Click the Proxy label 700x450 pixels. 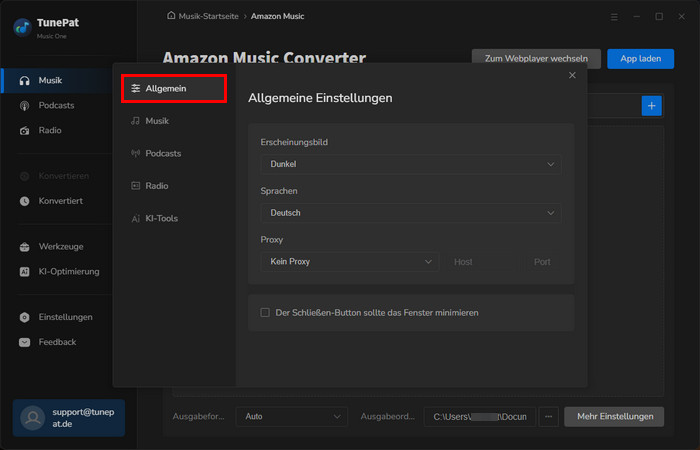coord(272,240)
